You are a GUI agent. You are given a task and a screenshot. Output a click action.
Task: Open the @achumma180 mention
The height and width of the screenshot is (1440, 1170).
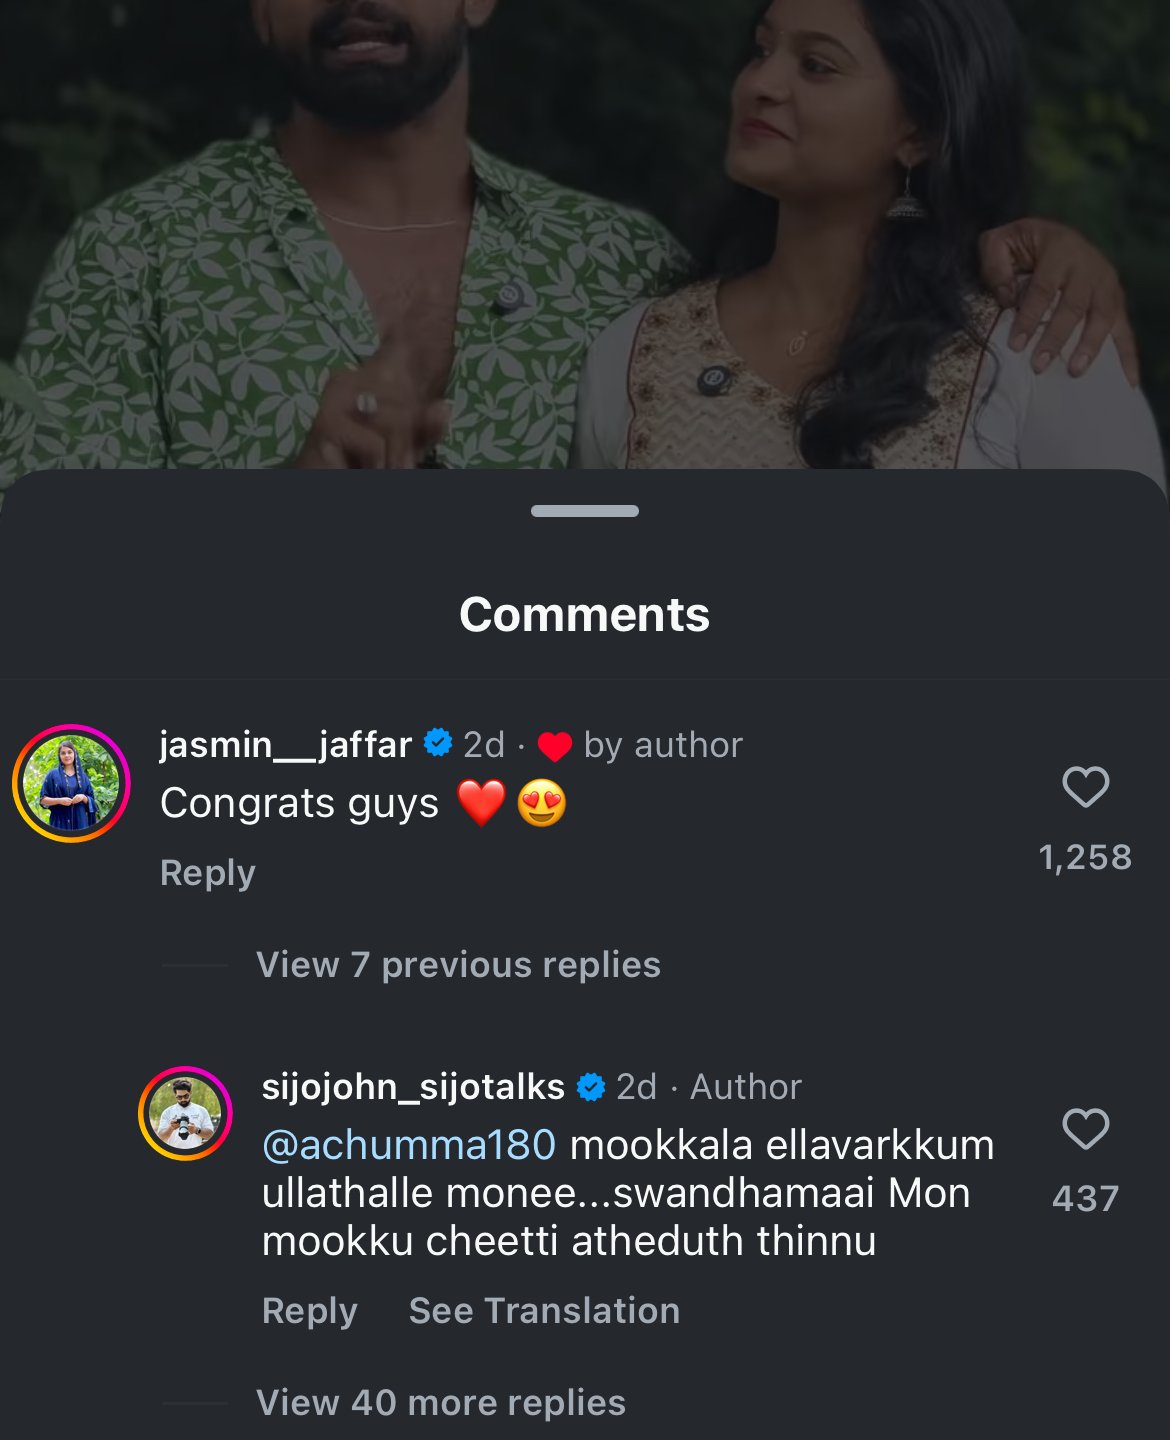click(x=408, y=1145)
